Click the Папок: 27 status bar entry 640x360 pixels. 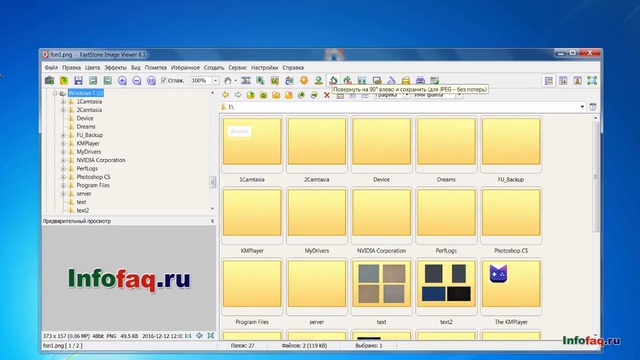[x=242, y=346]
